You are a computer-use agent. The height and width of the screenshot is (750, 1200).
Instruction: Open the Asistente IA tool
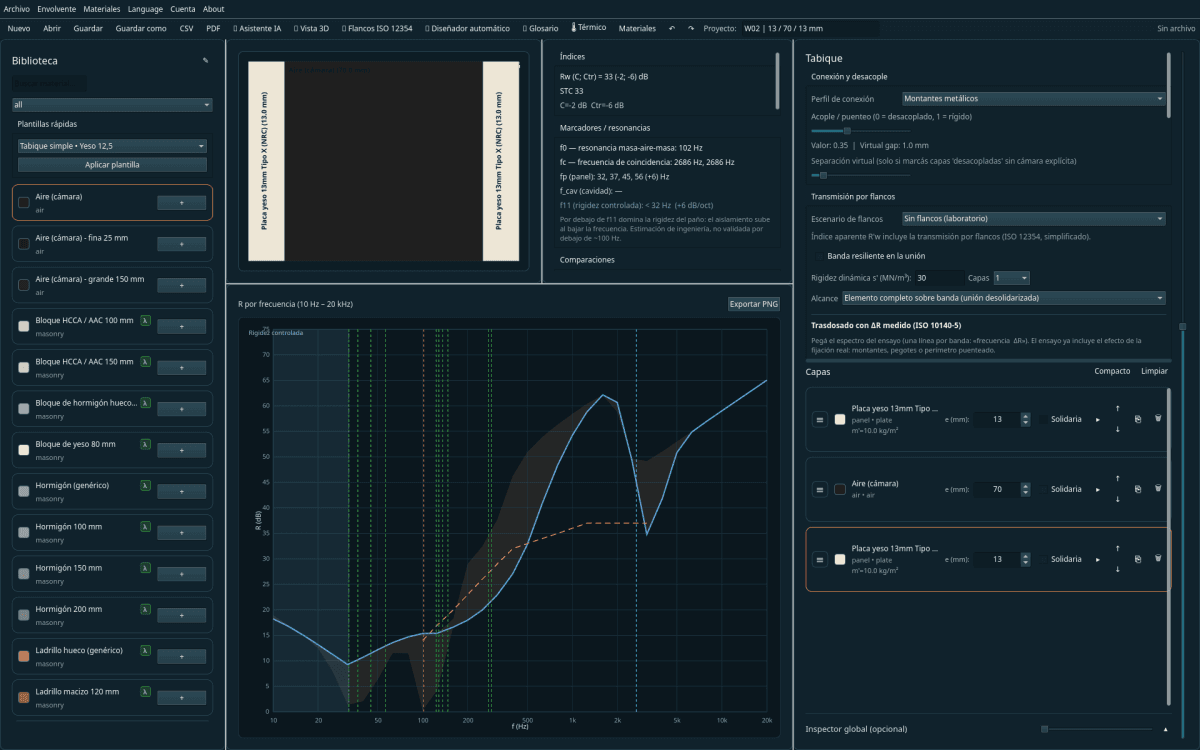click(x=257, y=28)
